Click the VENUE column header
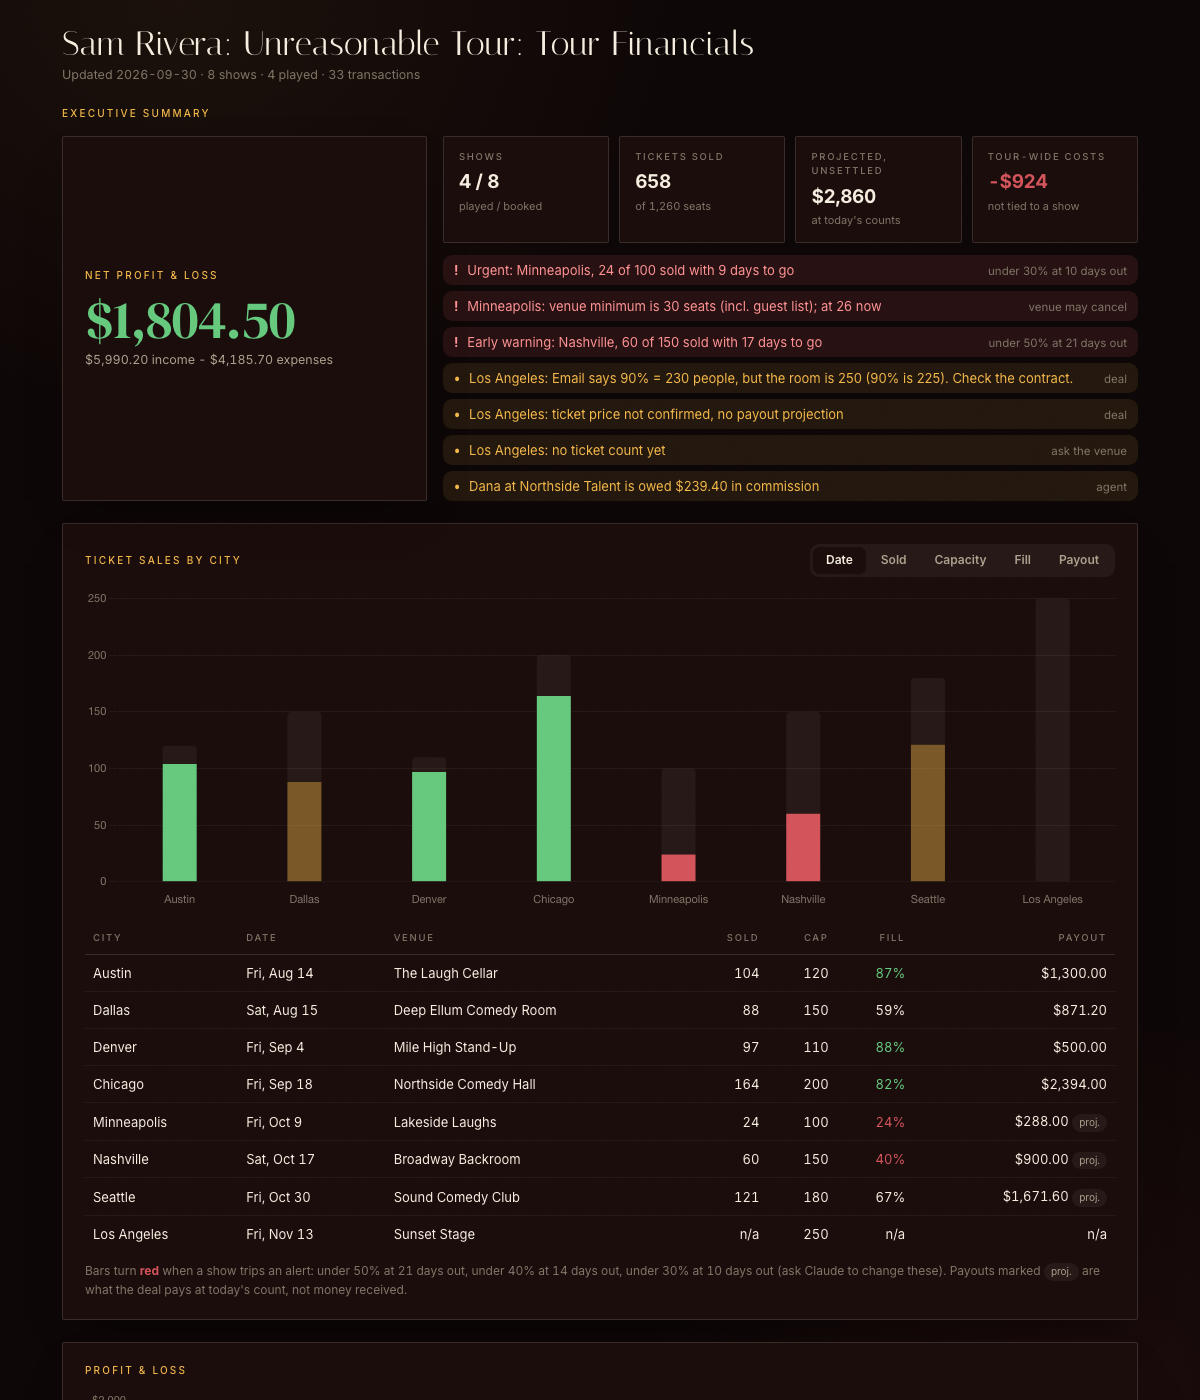This screenshot has height=1400, width=1200. (414, 938)
